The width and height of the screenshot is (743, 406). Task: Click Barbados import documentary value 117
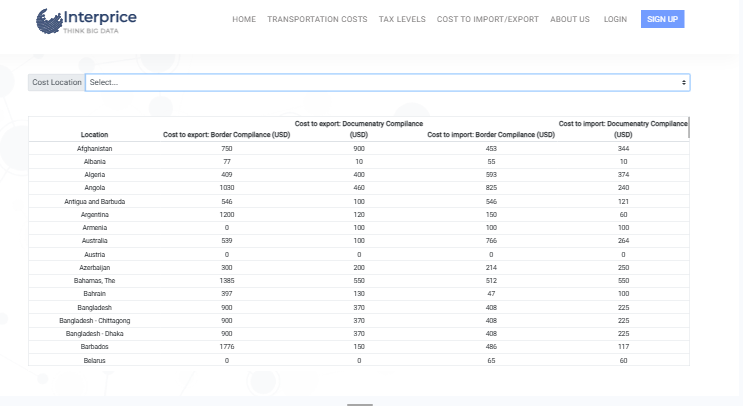(x=623, y=347)
